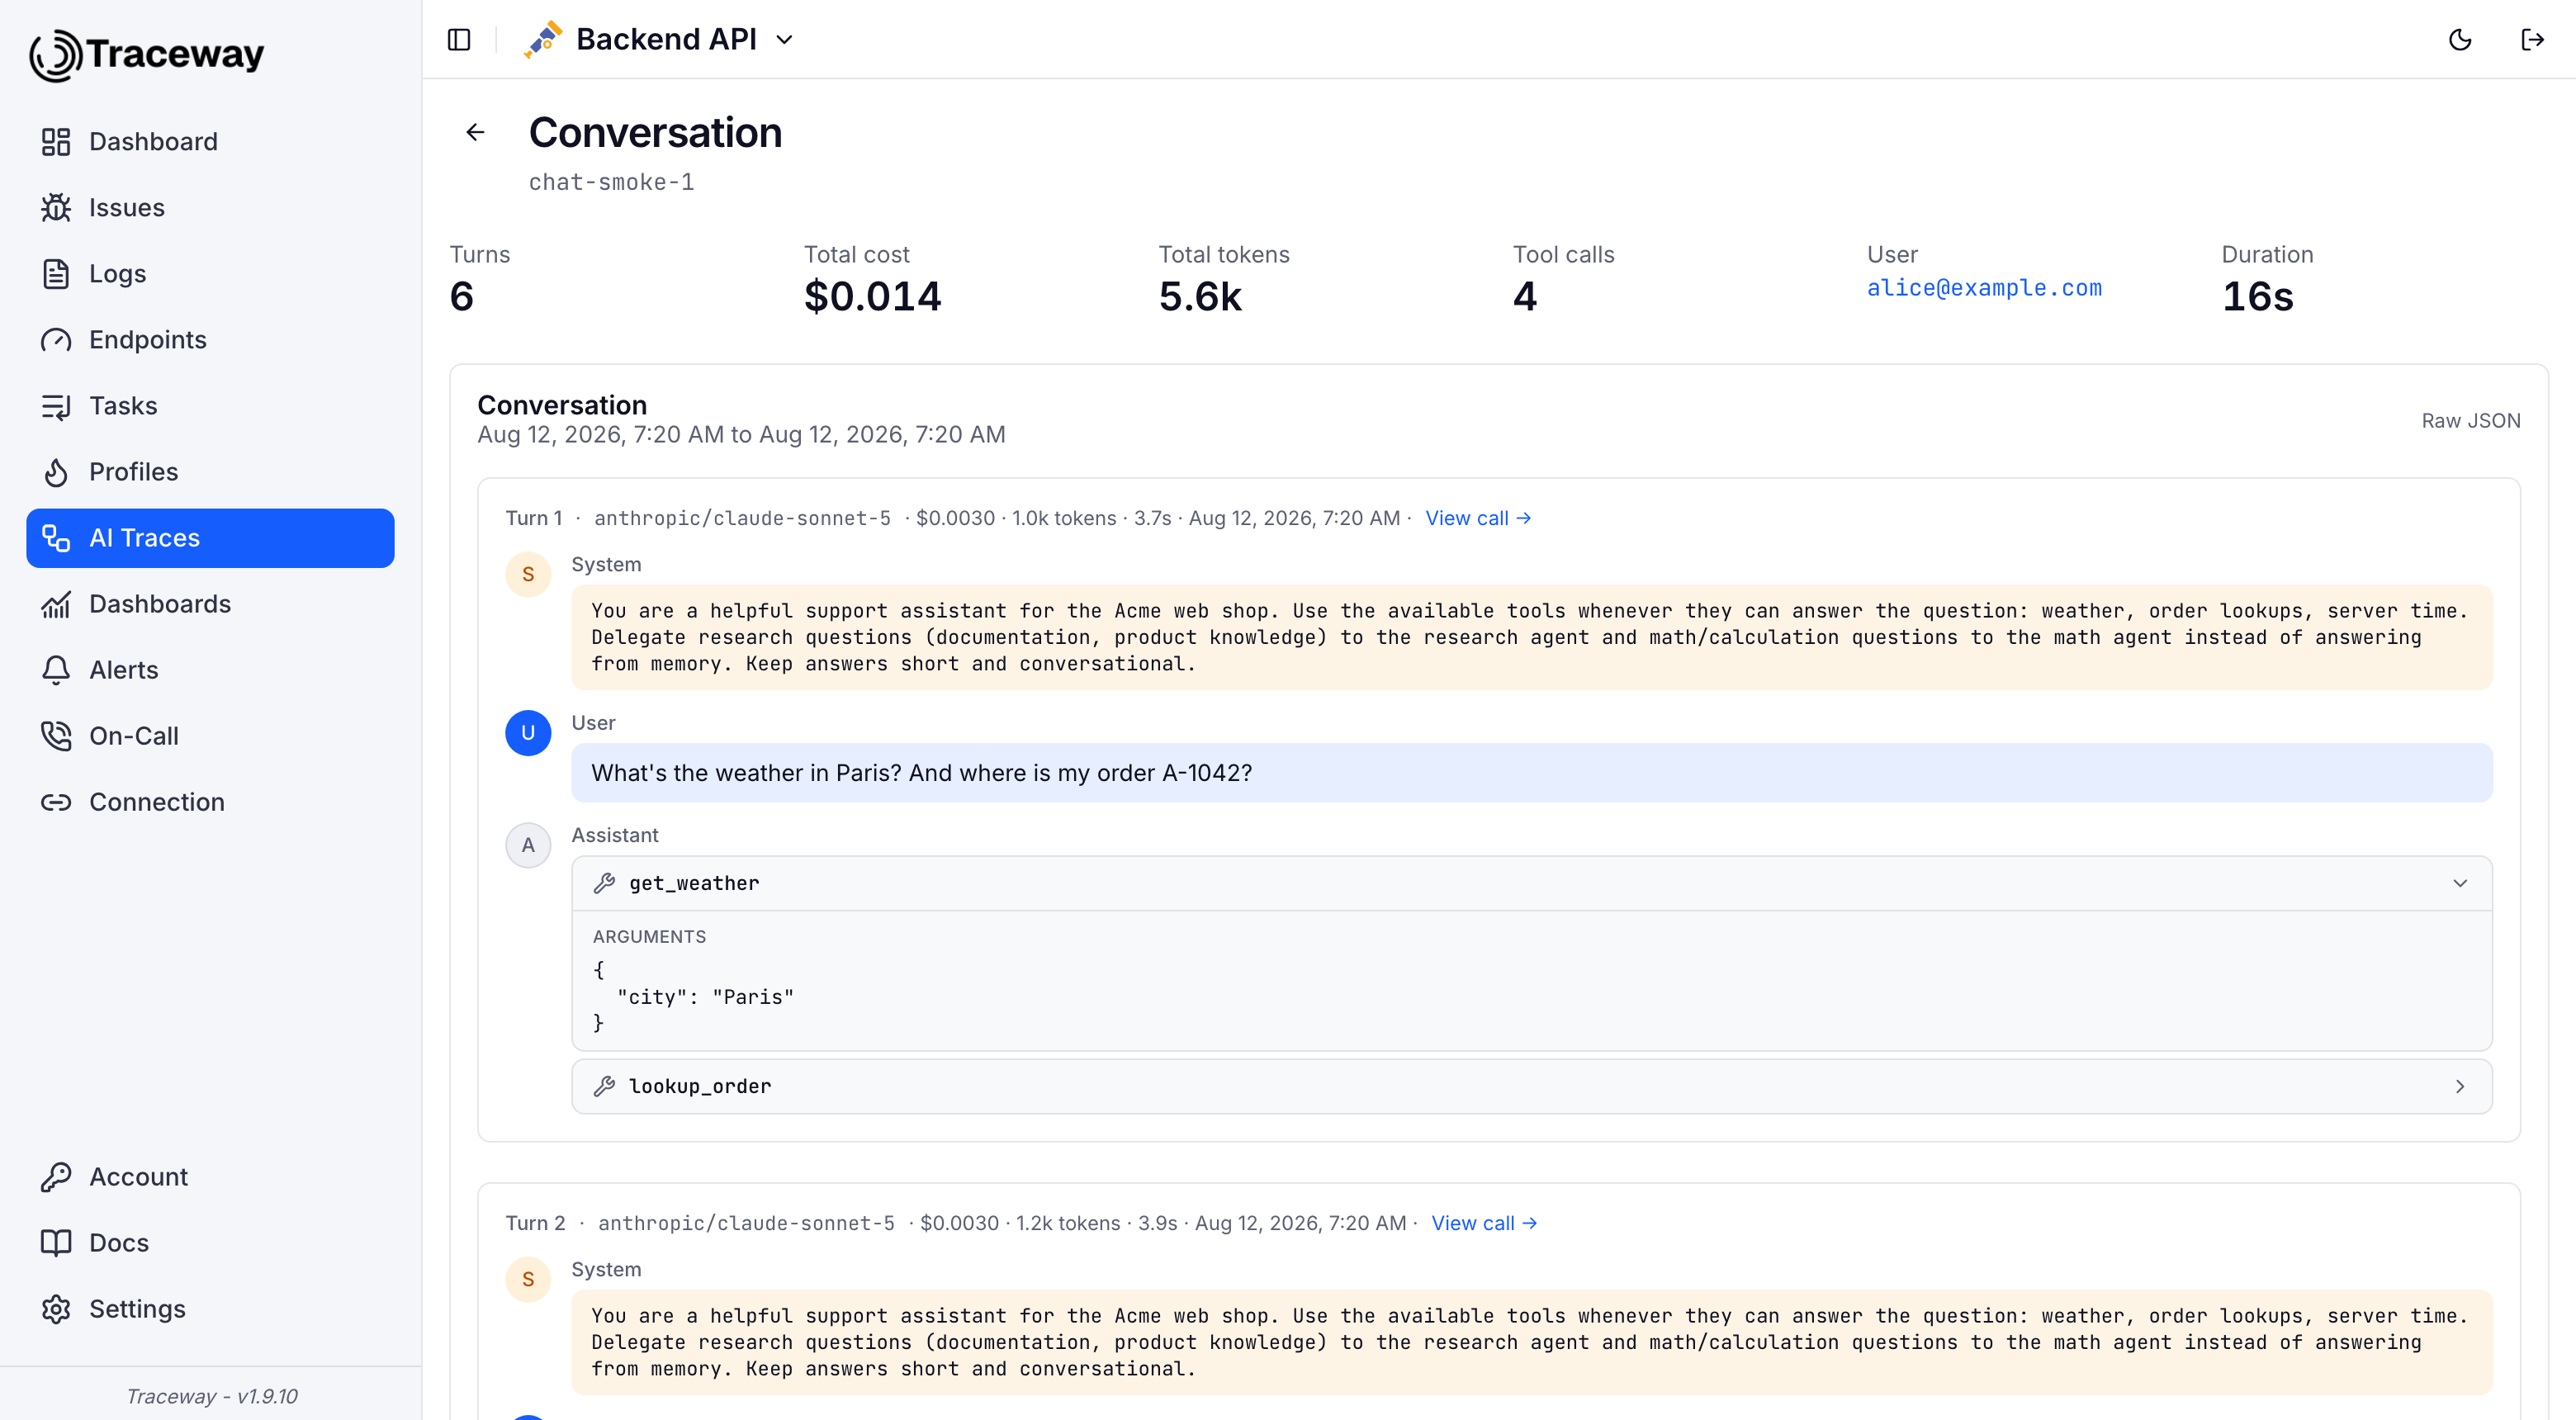Open alice@example.com user link

point(1984,288)
